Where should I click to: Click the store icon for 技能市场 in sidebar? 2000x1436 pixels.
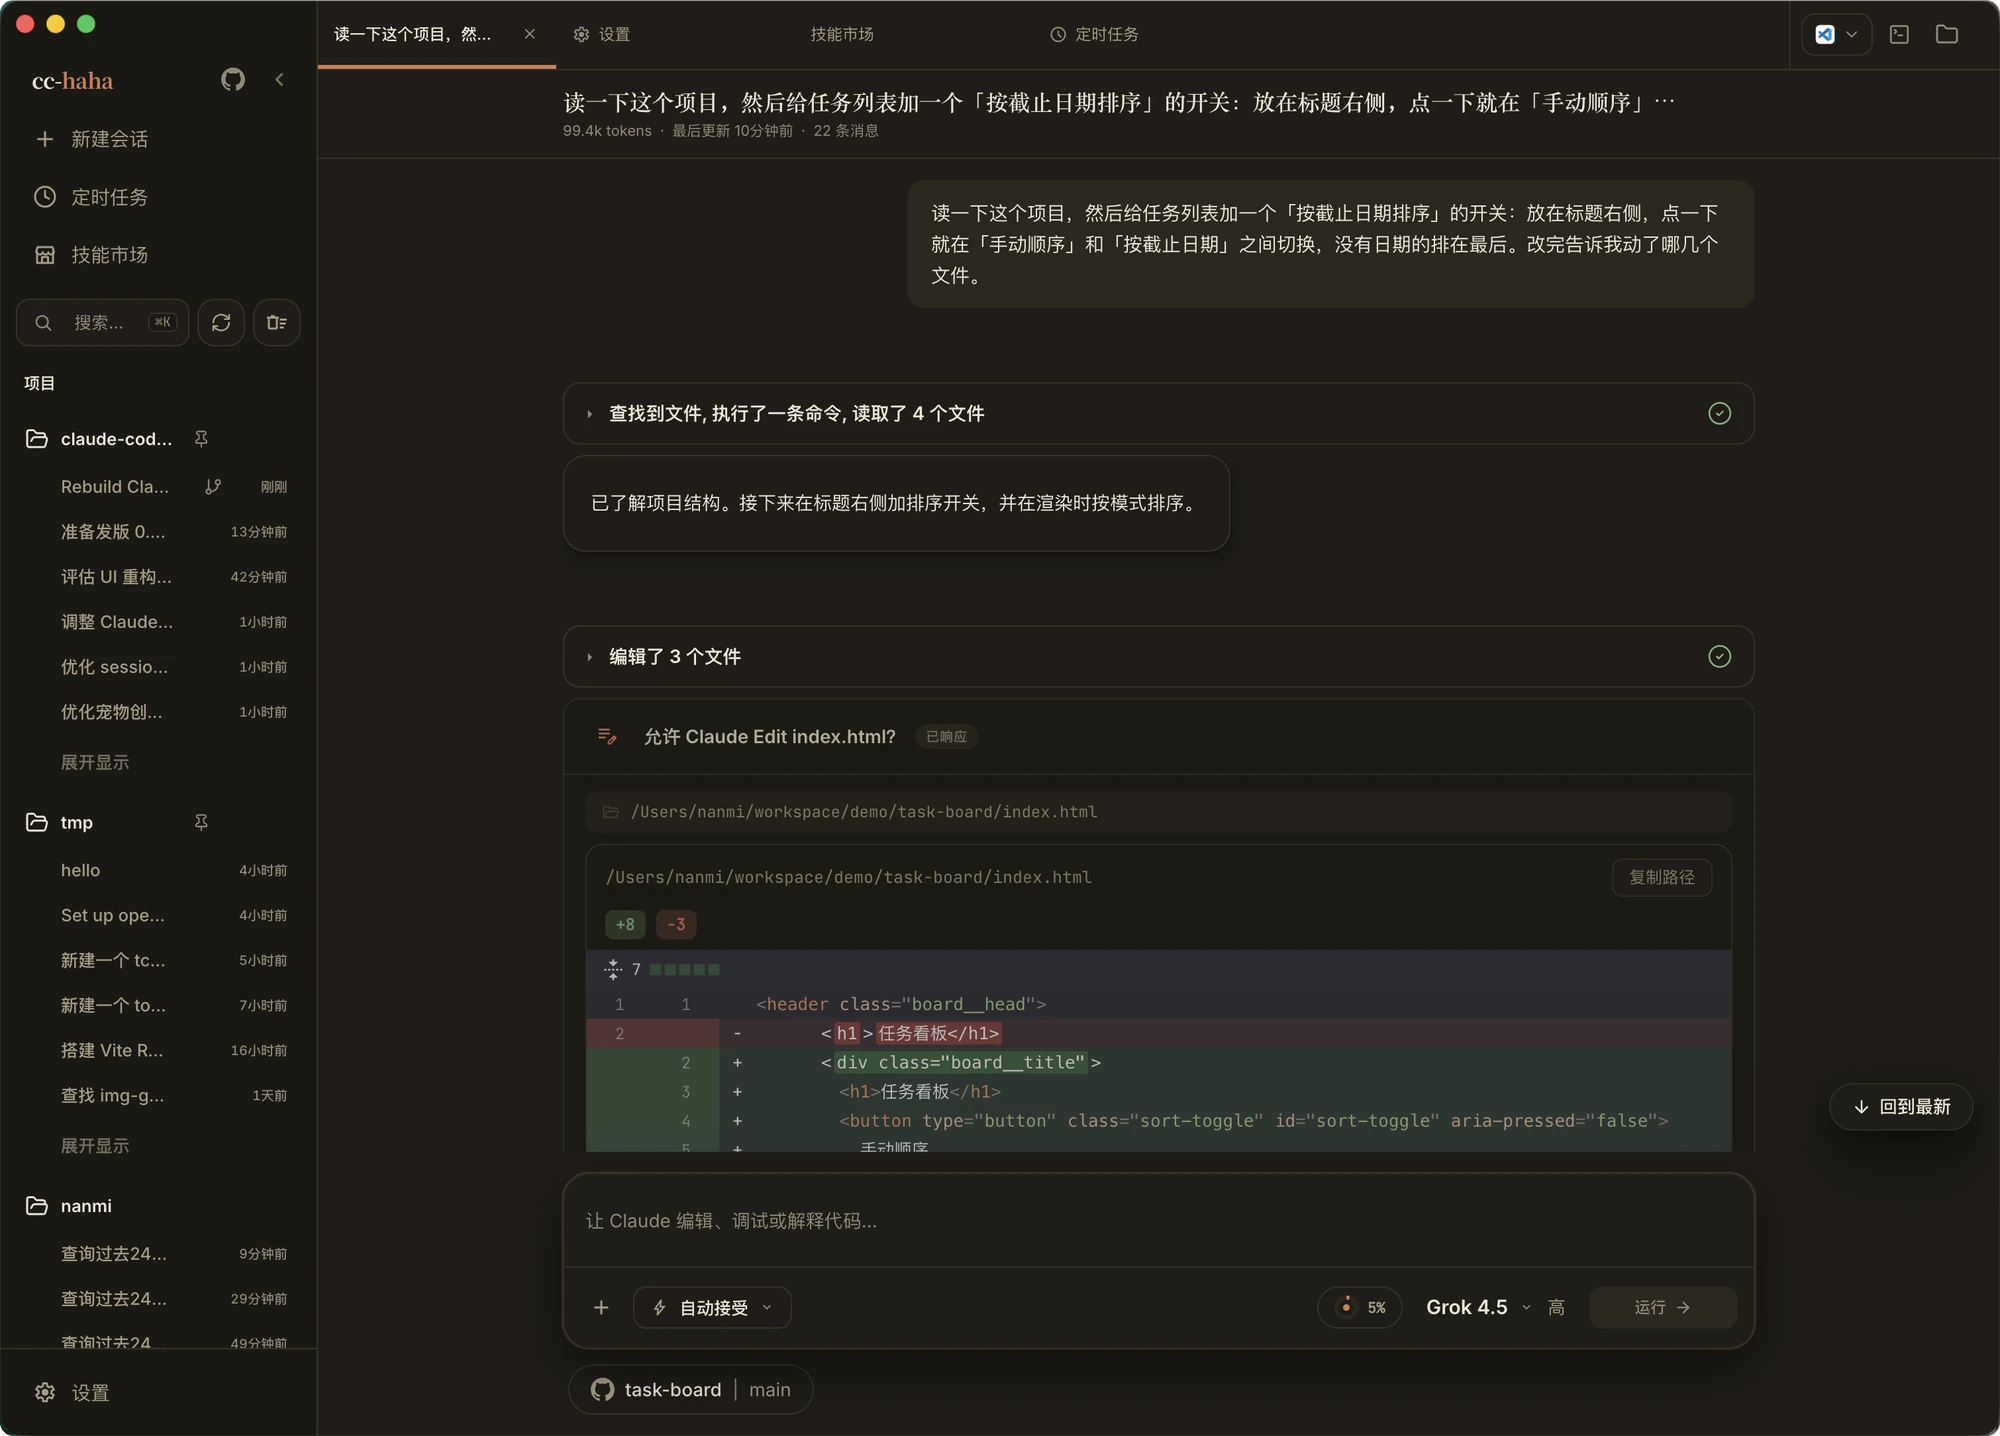point(45,255)
